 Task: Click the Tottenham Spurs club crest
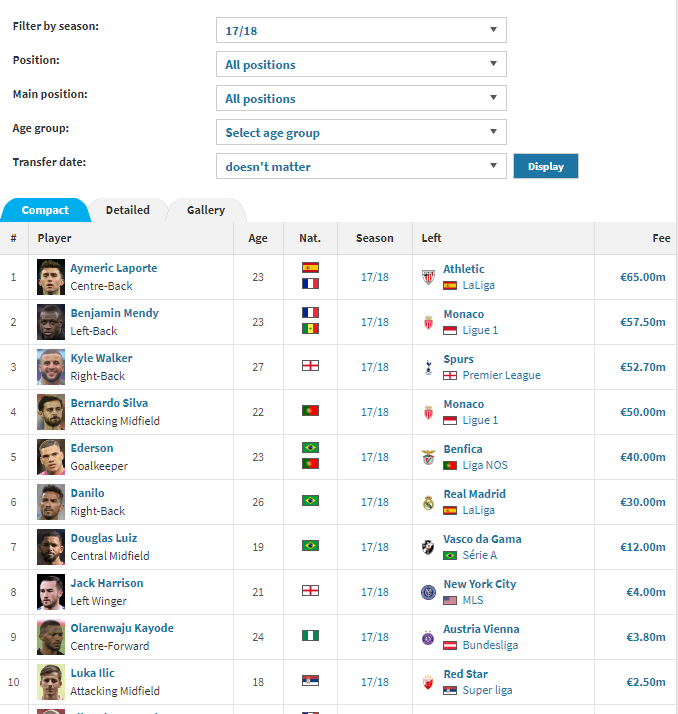(x=428, y=367)
